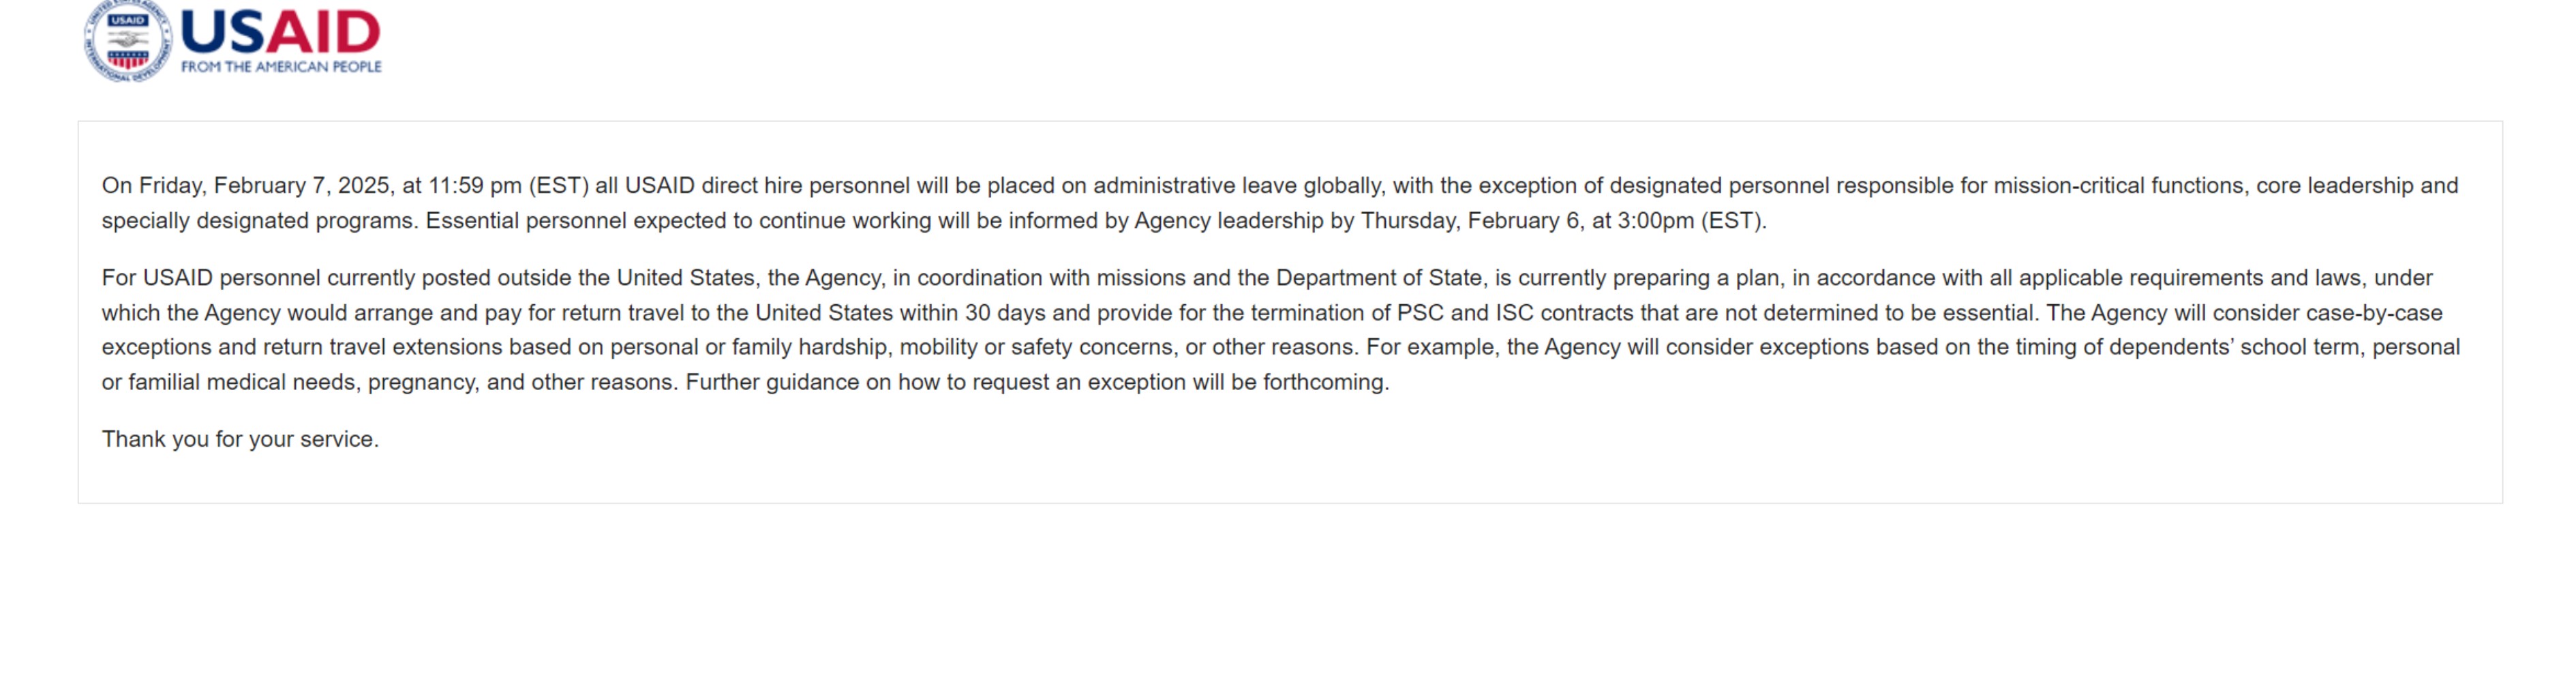Image resolution: width=2576 pixels, height=682 pixels.
Task: Click the '3:00pm (EST)' text
Action: point(1691,221)
